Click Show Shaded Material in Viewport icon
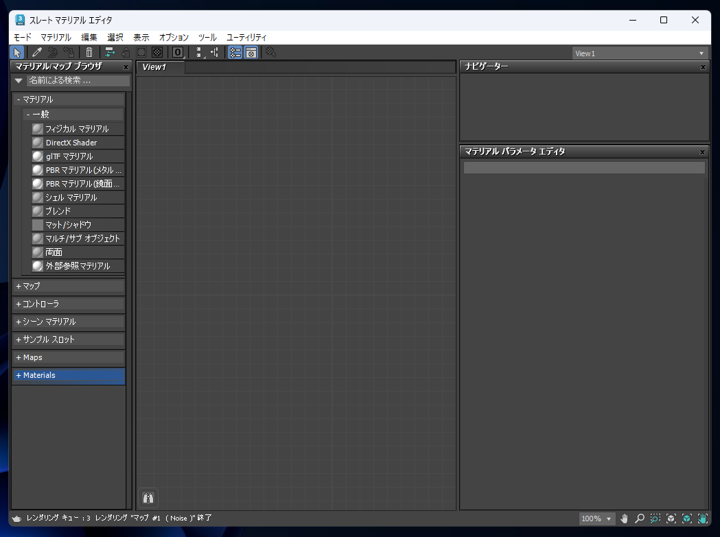The width and height of the screenshot is (720, 537). [141, 52]
